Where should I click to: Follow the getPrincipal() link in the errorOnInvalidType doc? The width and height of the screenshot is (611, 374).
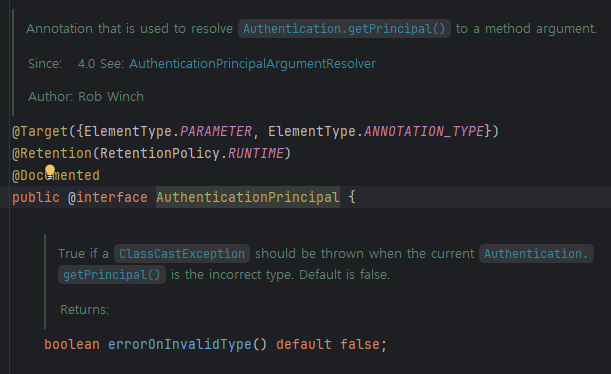tap(111, 275)
